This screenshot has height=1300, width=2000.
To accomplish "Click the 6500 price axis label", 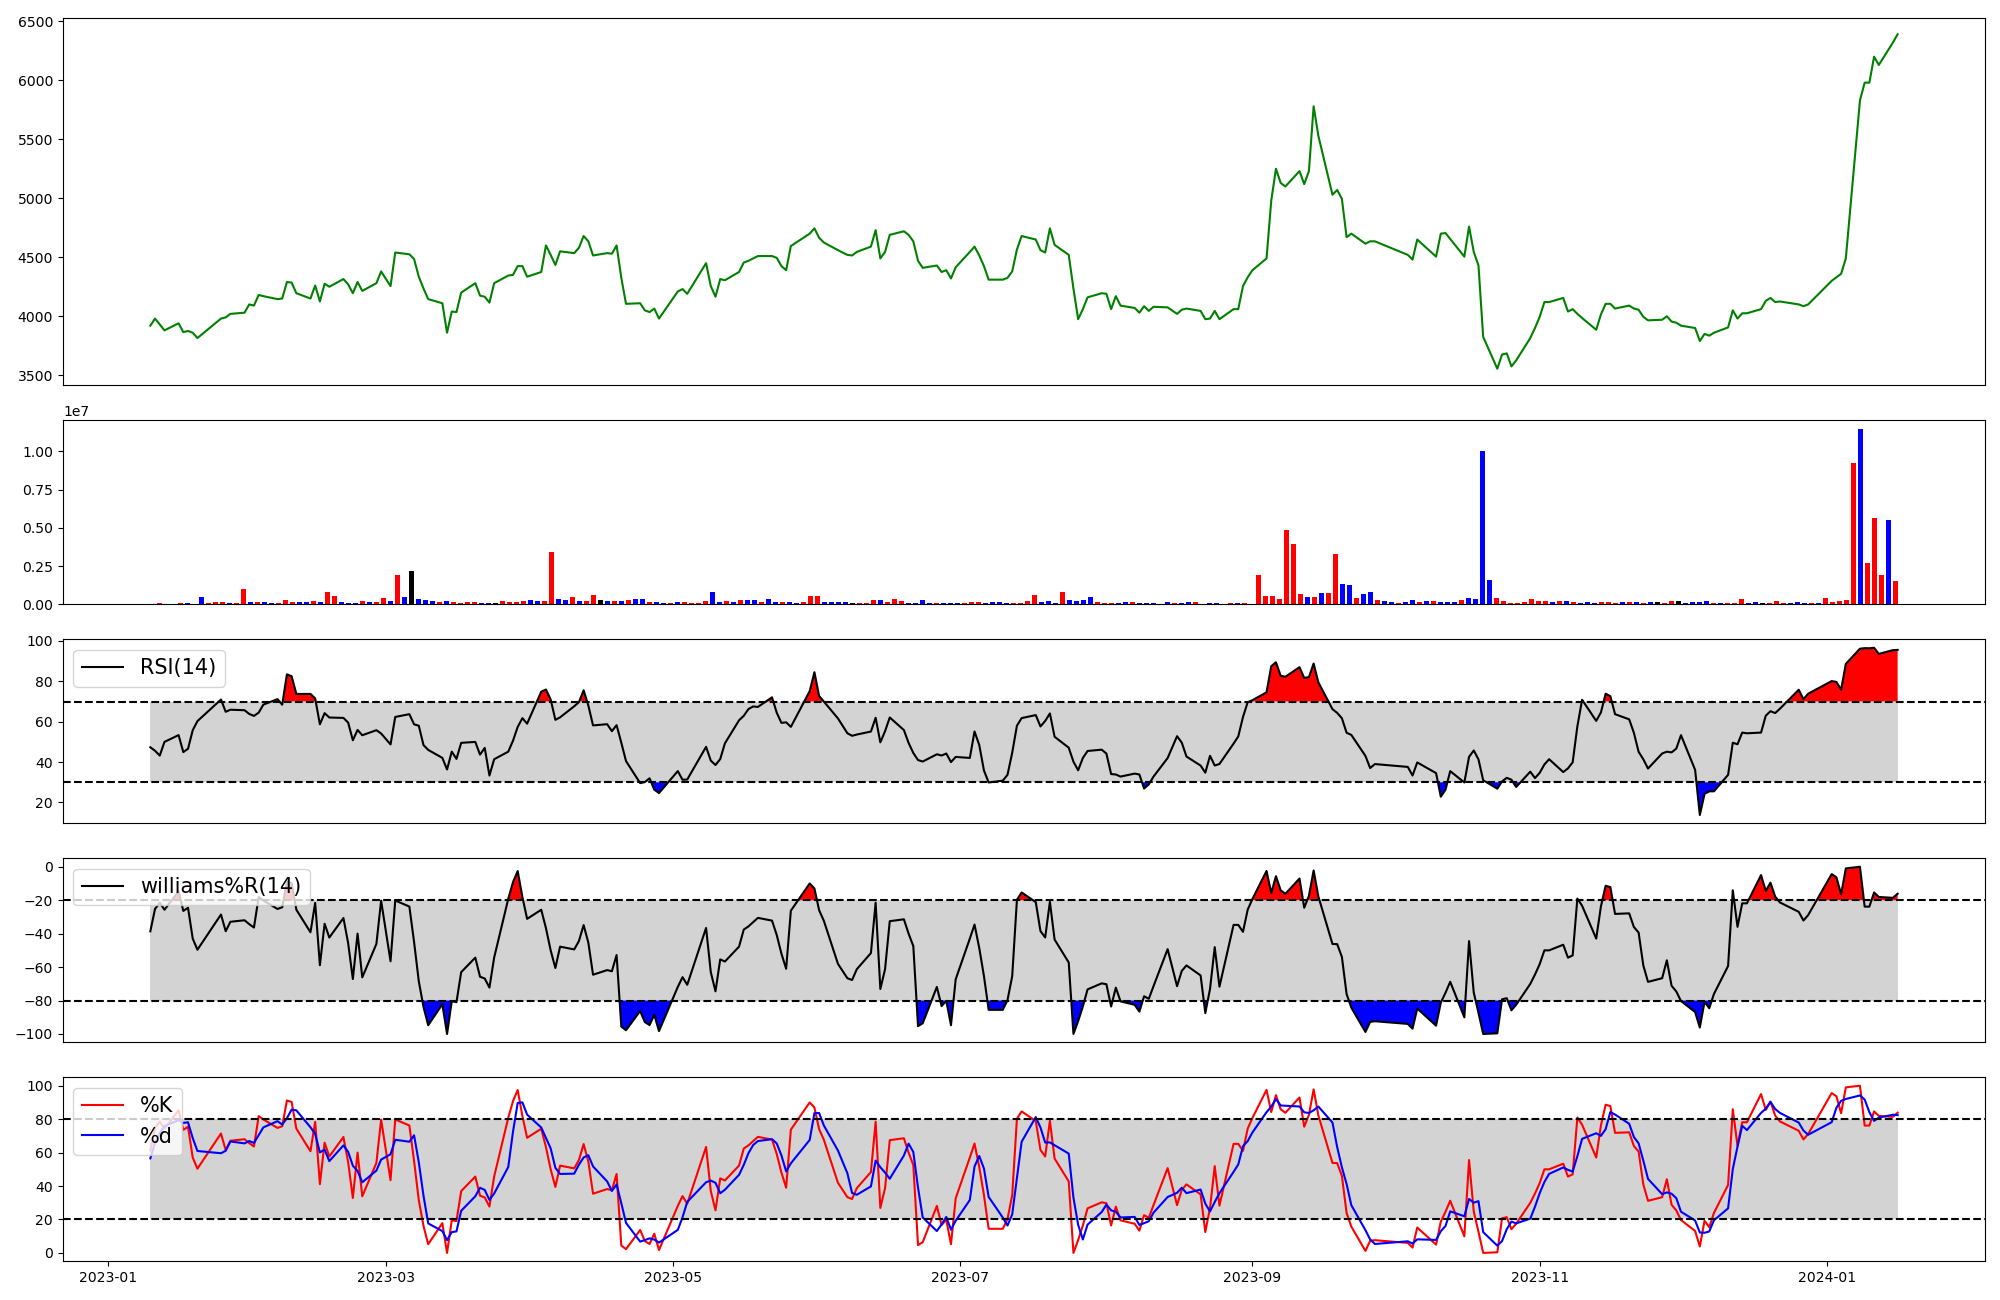I will (x=36, y=22).
